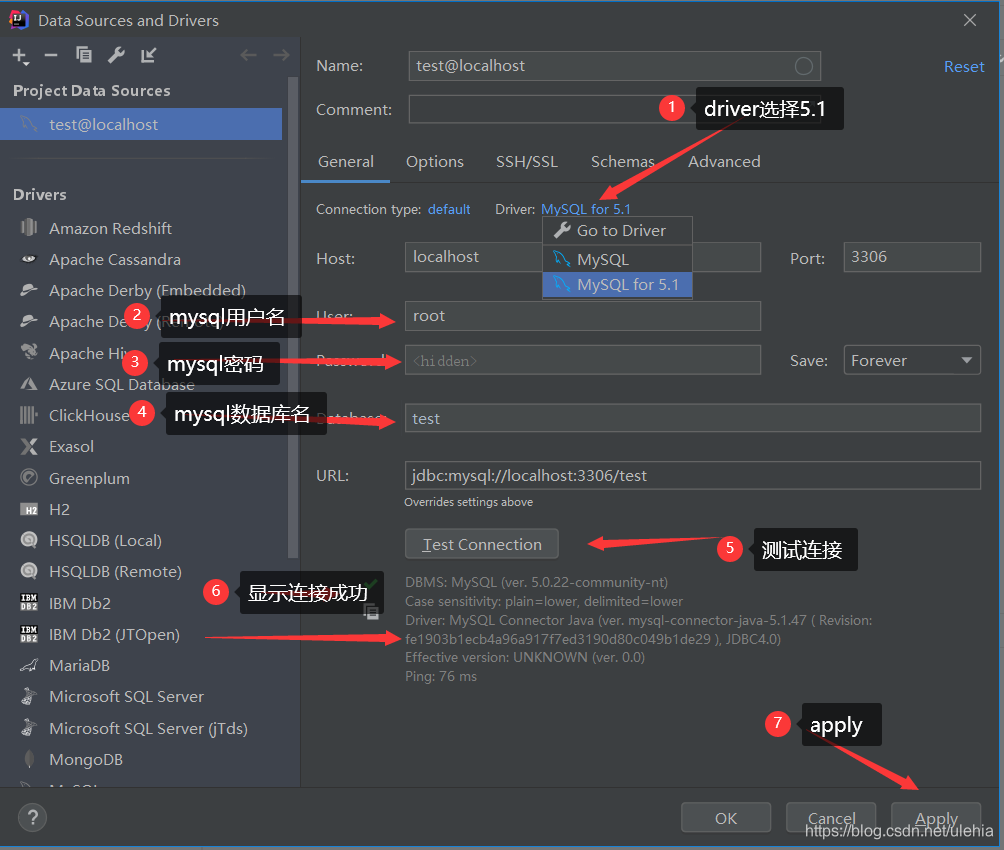Switch to the General tab
This screenshot has height=850, width=1004.
(x=346, y=161)
